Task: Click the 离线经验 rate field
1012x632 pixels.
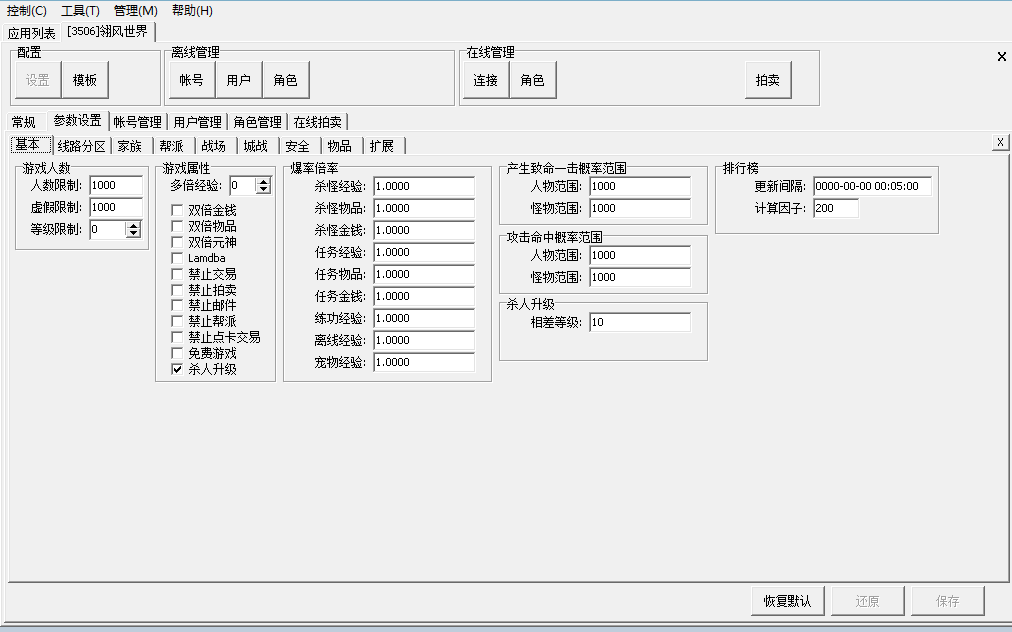Action: 424,340
